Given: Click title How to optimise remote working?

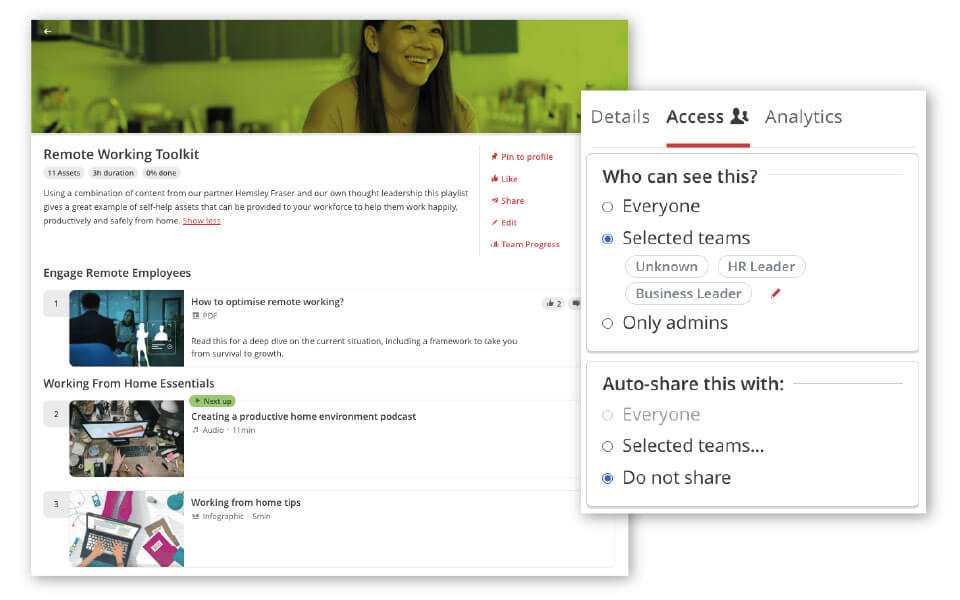Looking at the screenshot, I should pyautogui.click(x=268, y=302).
